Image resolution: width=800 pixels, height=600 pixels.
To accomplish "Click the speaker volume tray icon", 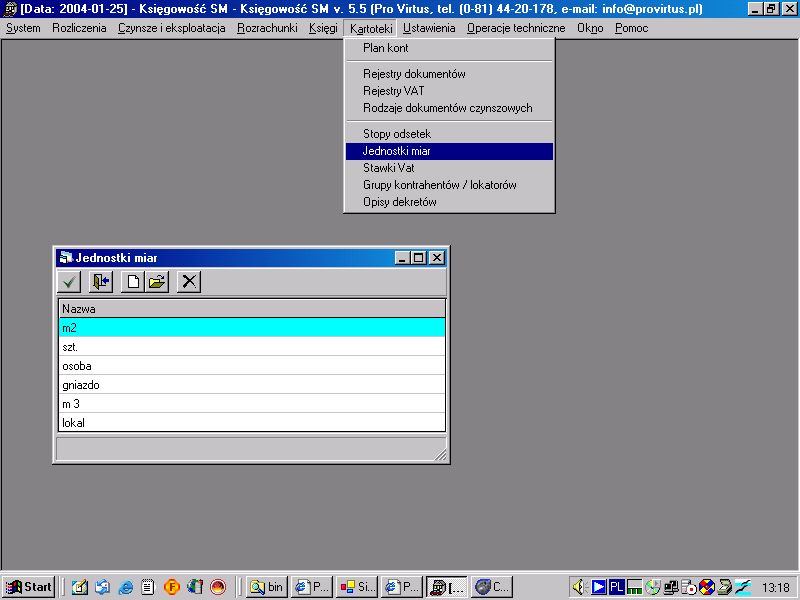I will (579, 587).
